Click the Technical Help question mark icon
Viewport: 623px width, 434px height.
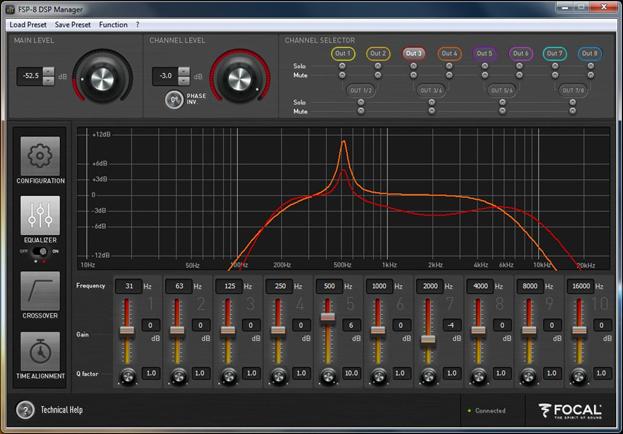26,410
